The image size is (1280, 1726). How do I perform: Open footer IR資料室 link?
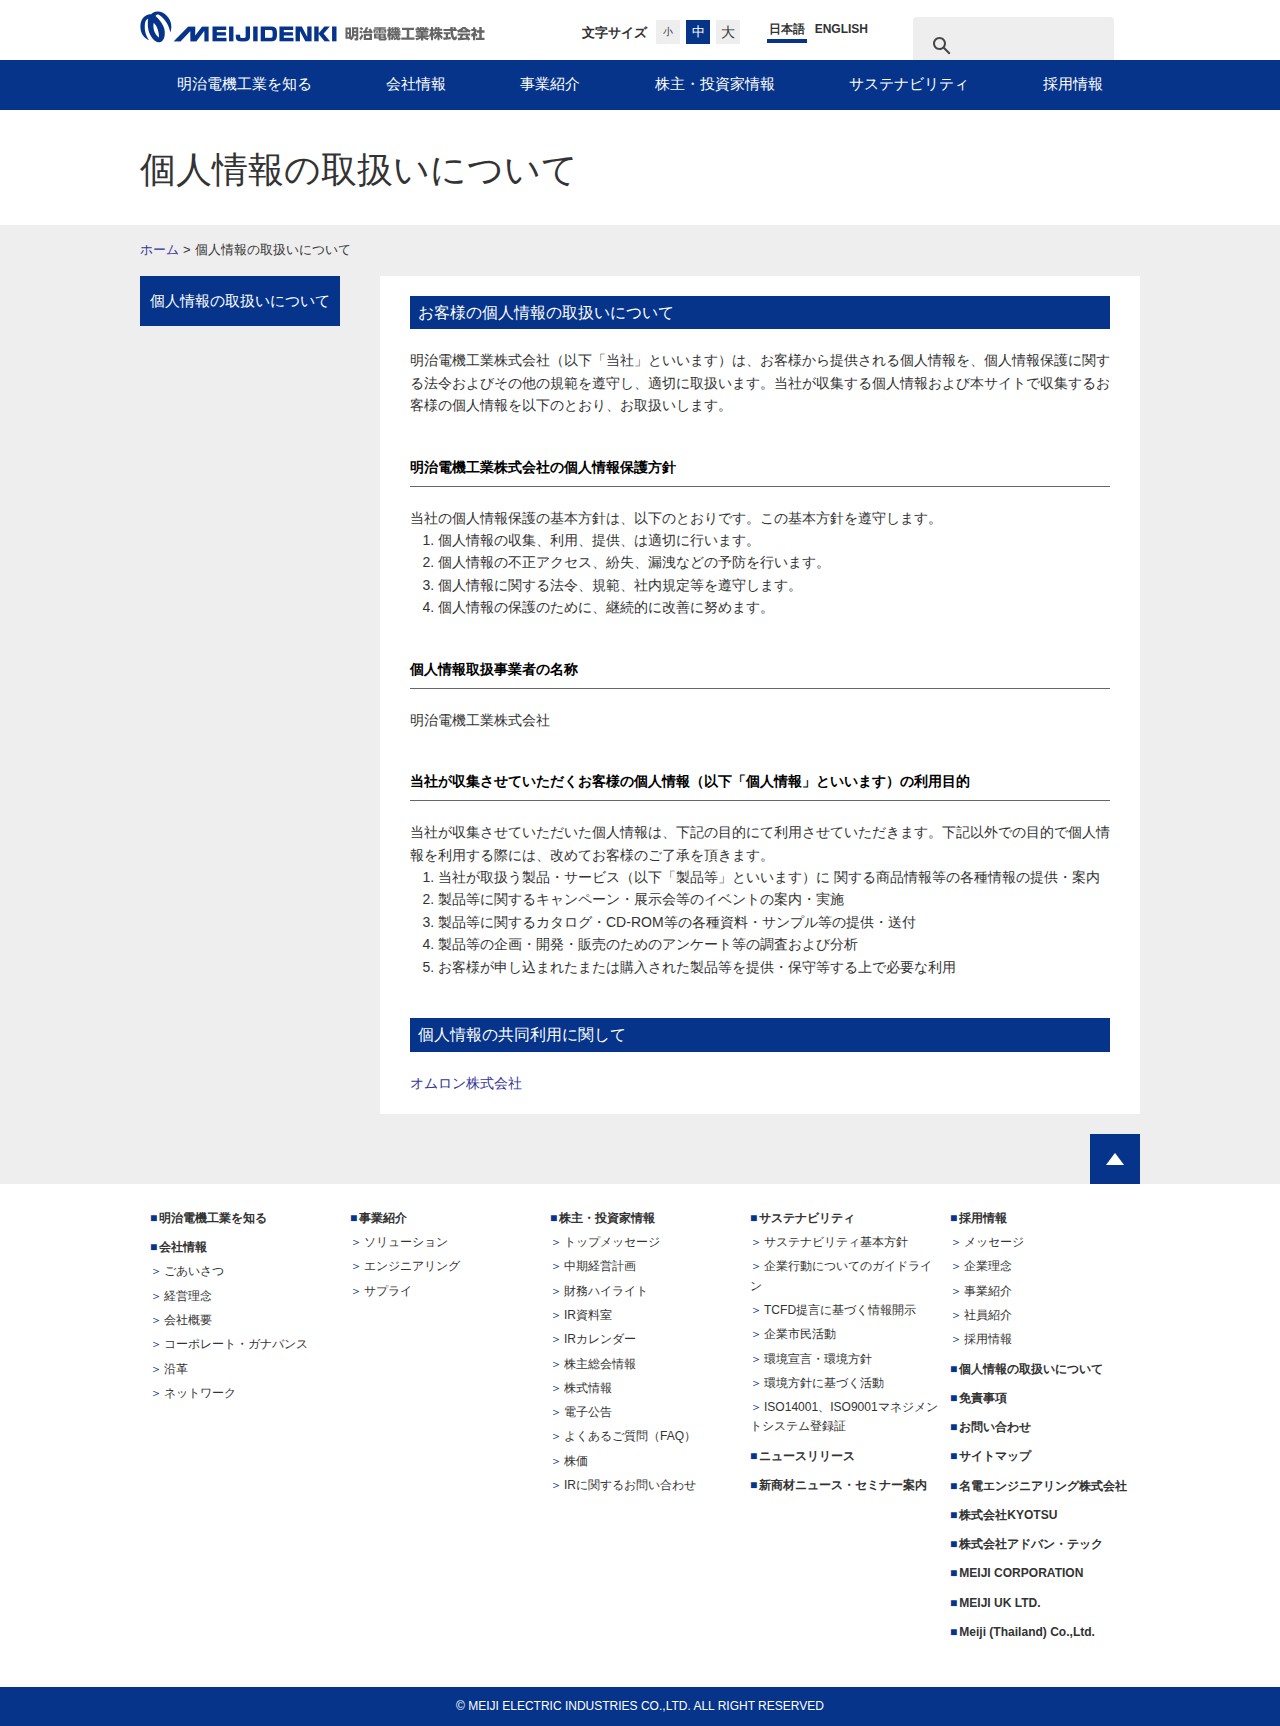click(x=587, y=1315)
